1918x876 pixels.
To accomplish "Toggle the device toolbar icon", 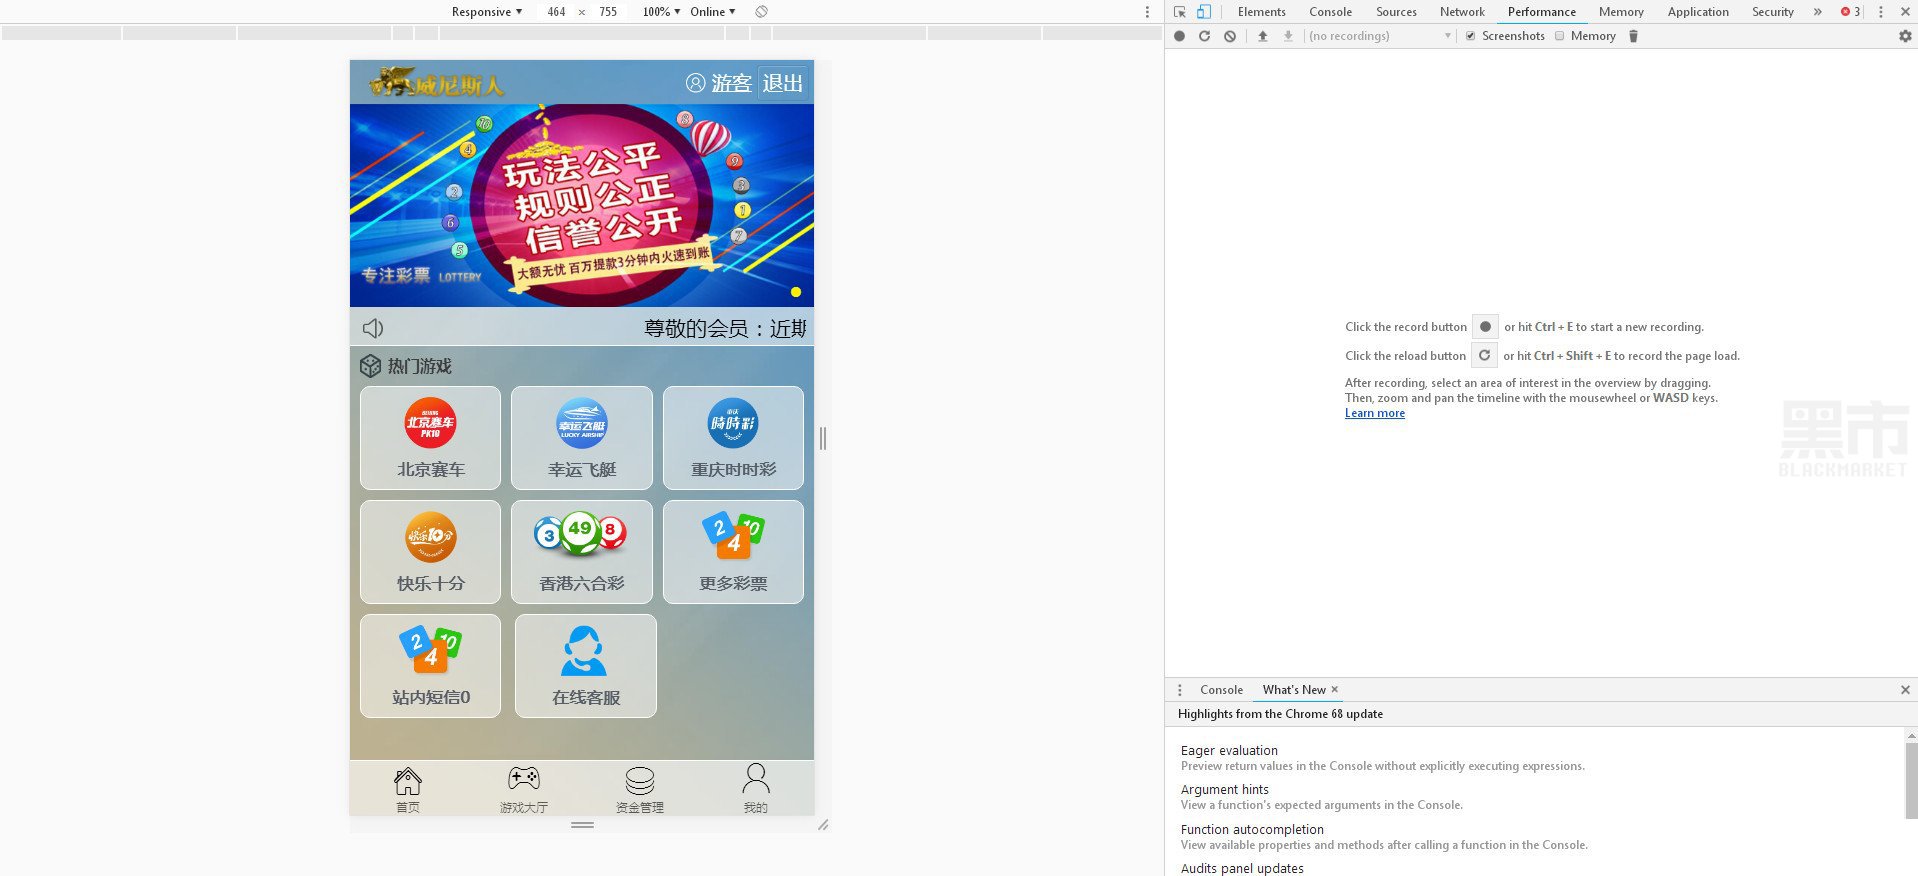I will click(x=1204, y=12).
